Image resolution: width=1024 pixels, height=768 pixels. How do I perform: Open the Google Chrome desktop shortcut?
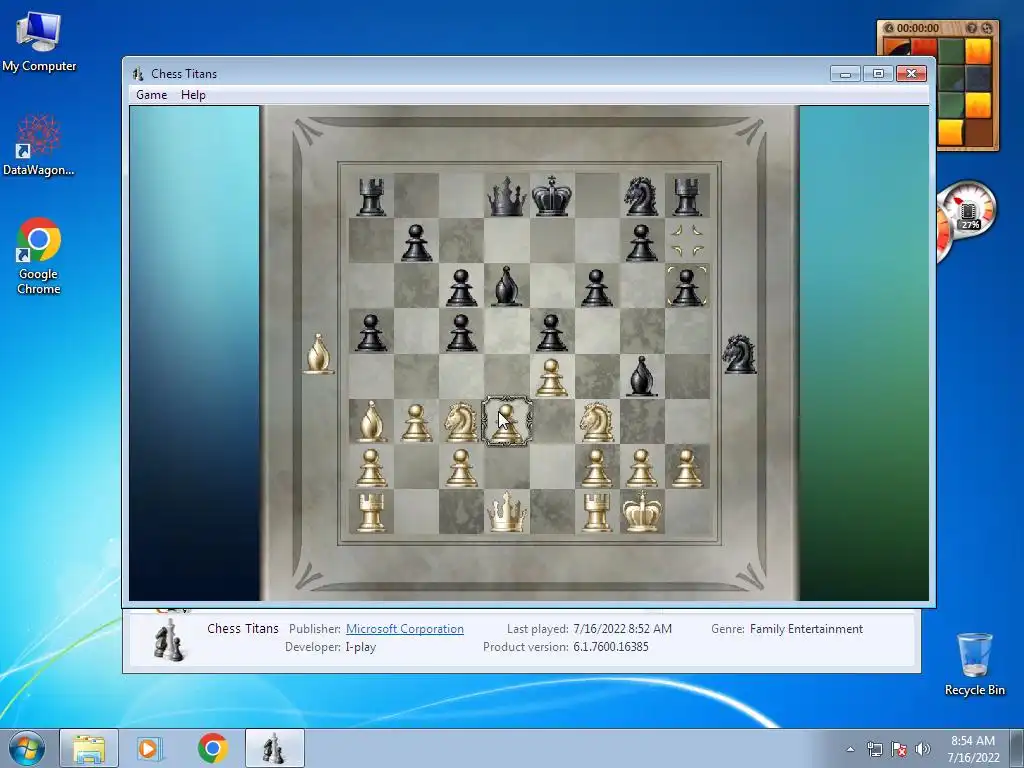39,256
